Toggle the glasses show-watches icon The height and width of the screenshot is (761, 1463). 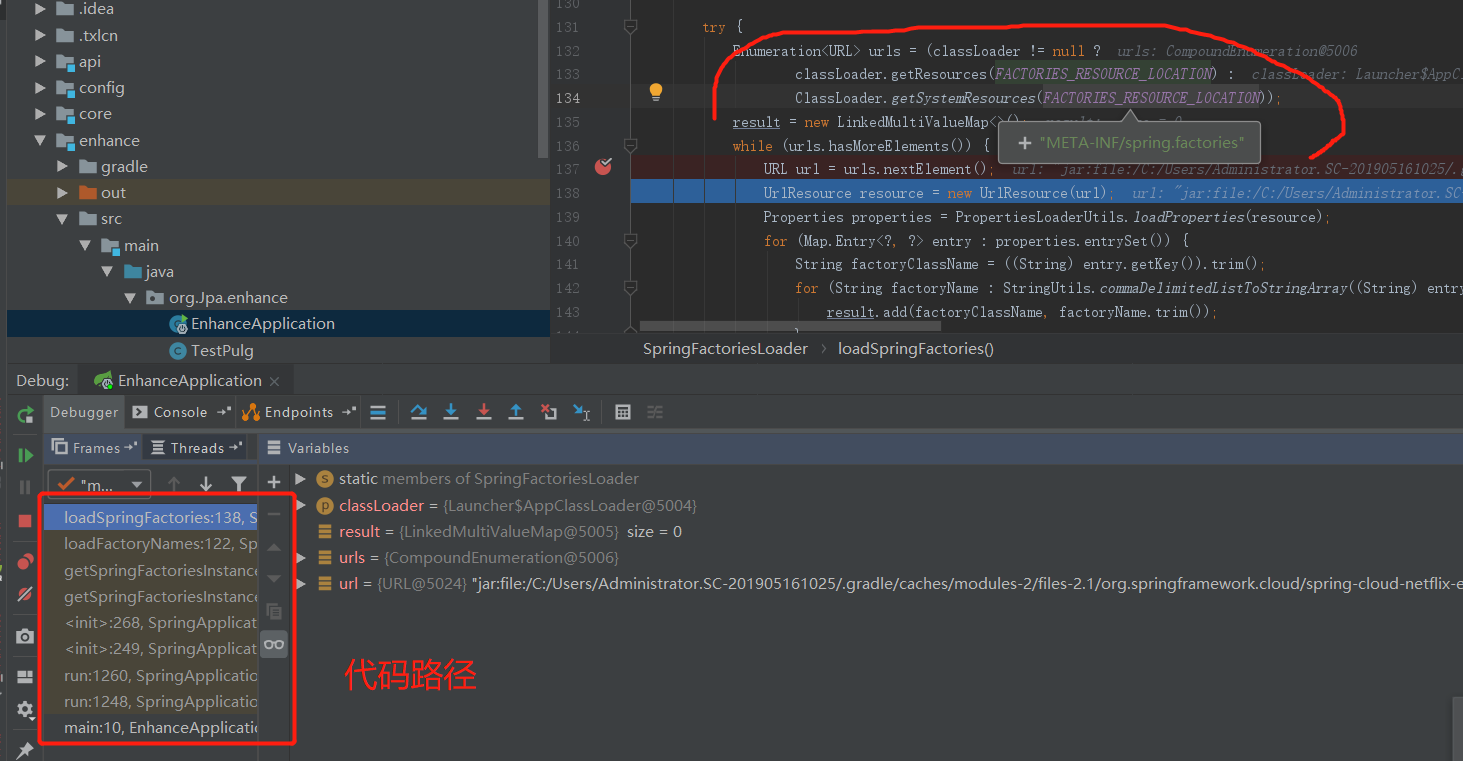point(274,644)
